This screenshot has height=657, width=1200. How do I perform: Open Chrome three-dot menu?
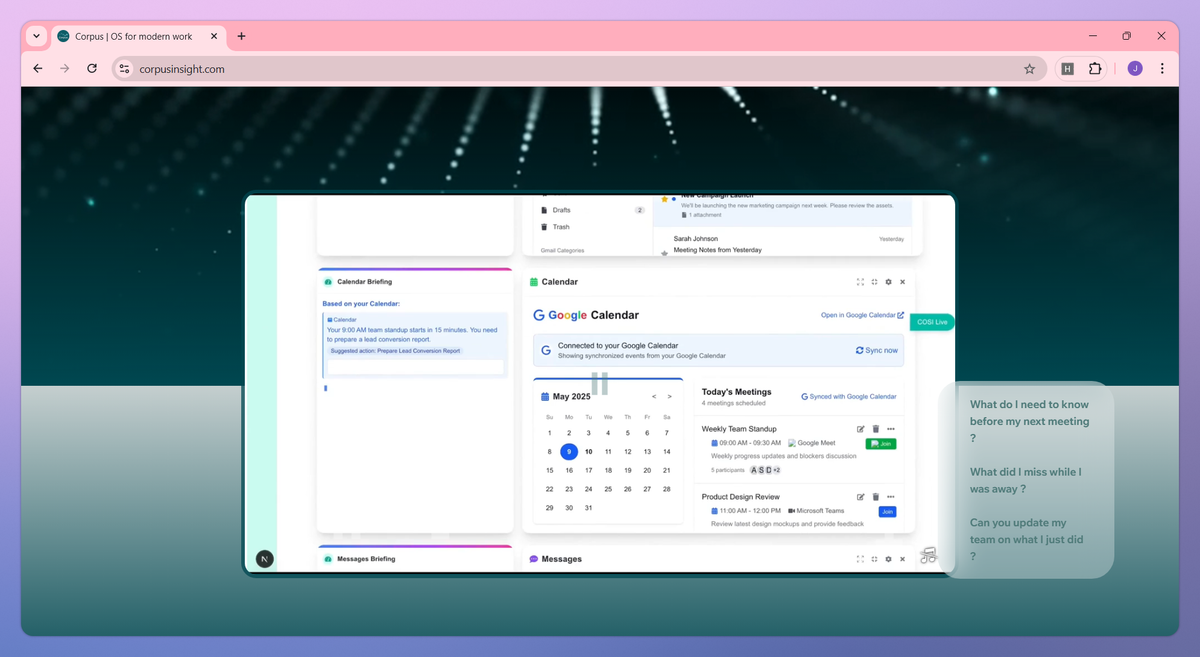click(1162, 69)
